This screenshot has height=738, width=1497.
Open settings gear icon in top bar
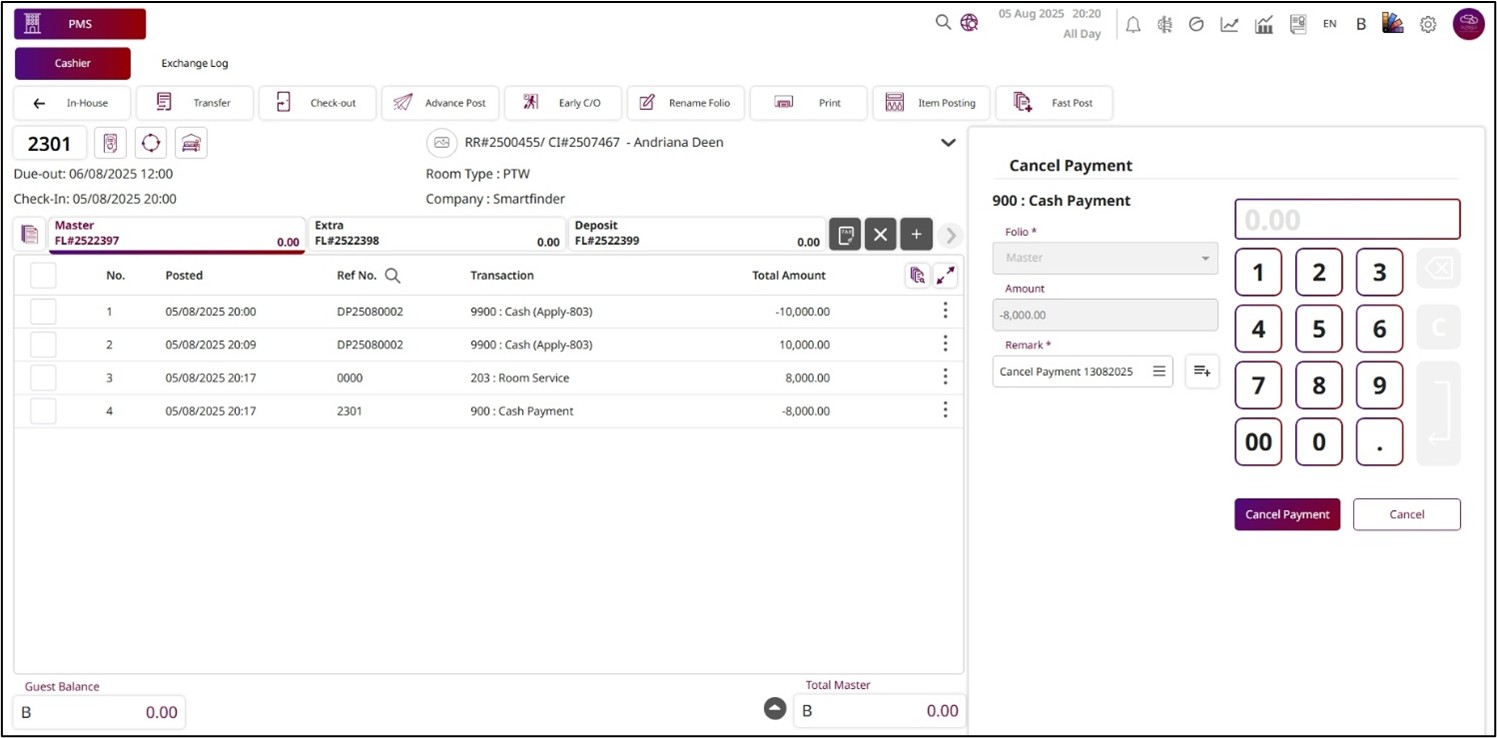[1428, 25]
